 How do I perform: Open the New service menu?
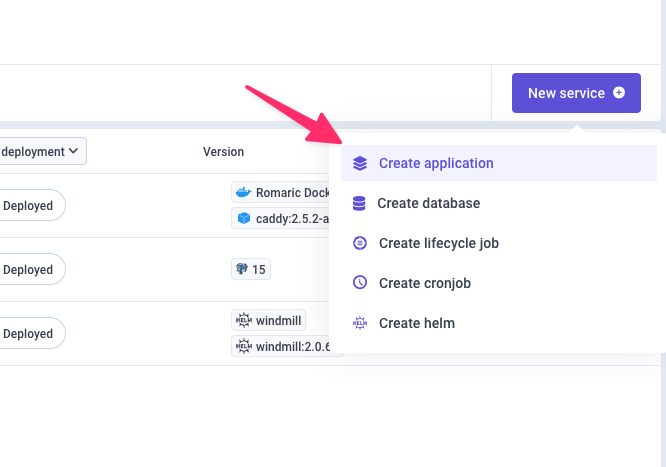coord(576,93)
